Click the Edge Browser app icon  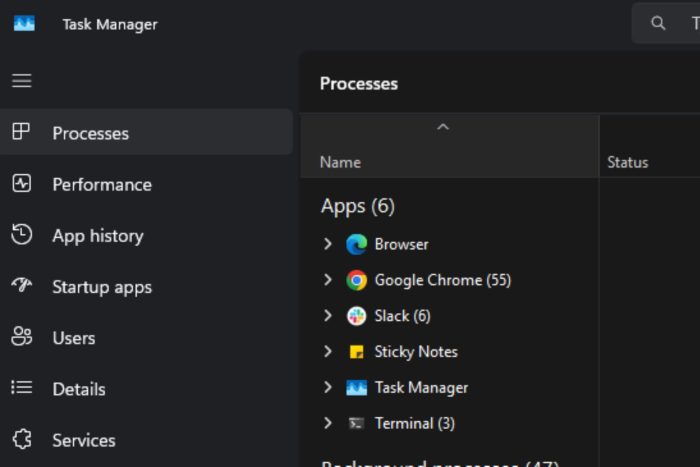pos(356,244)
